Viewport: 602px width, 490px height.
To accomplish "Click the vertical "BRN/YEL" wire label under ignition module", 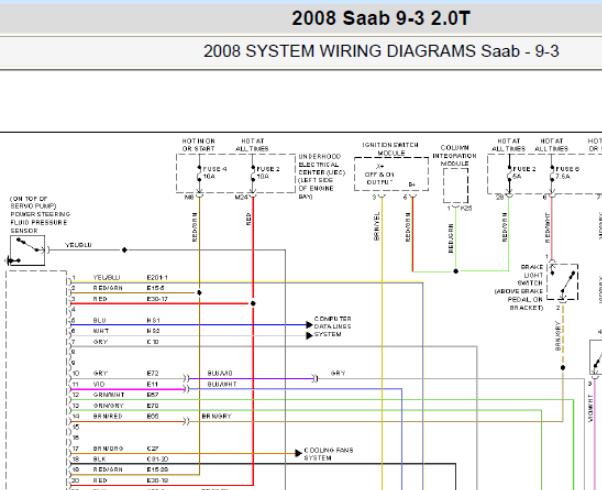I will (376, 226).
